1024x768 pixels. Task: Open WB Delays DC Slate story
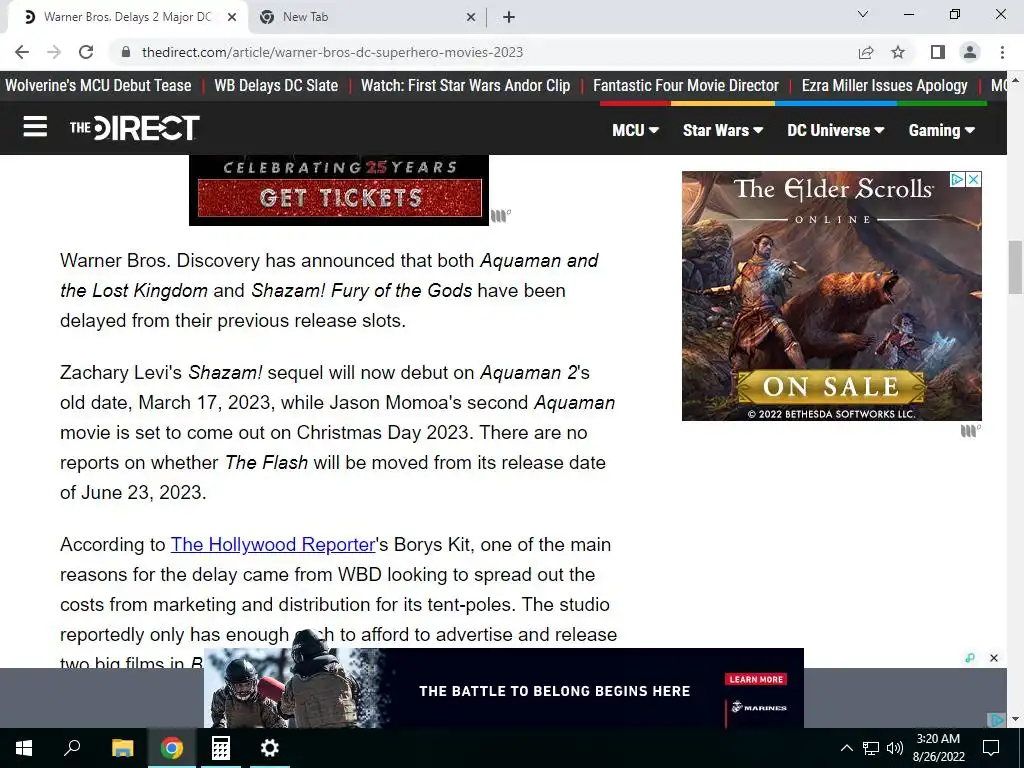[x=276, y=86]
